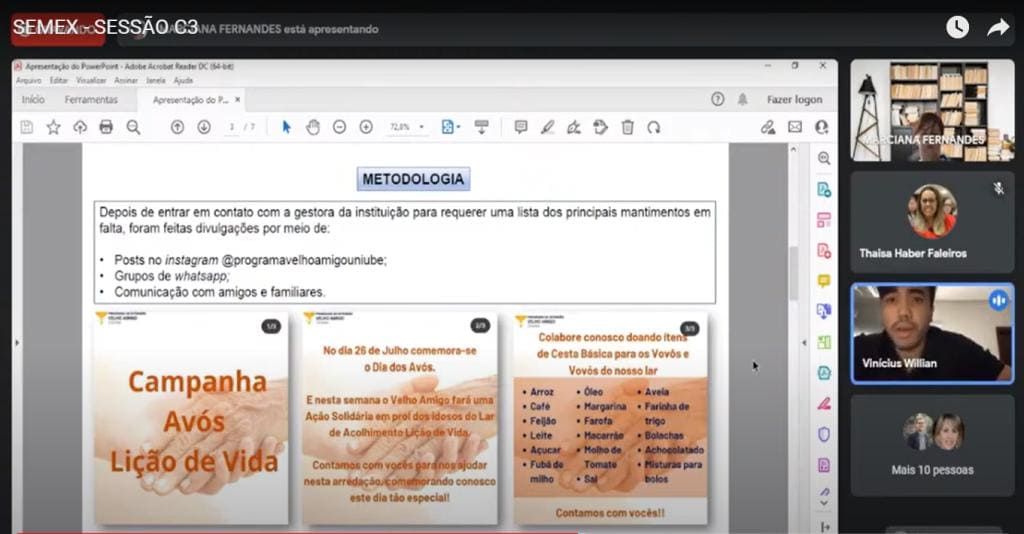Open the page fit options dropdown
Screen dimensions: 1024x534
[x=451, y=127]
